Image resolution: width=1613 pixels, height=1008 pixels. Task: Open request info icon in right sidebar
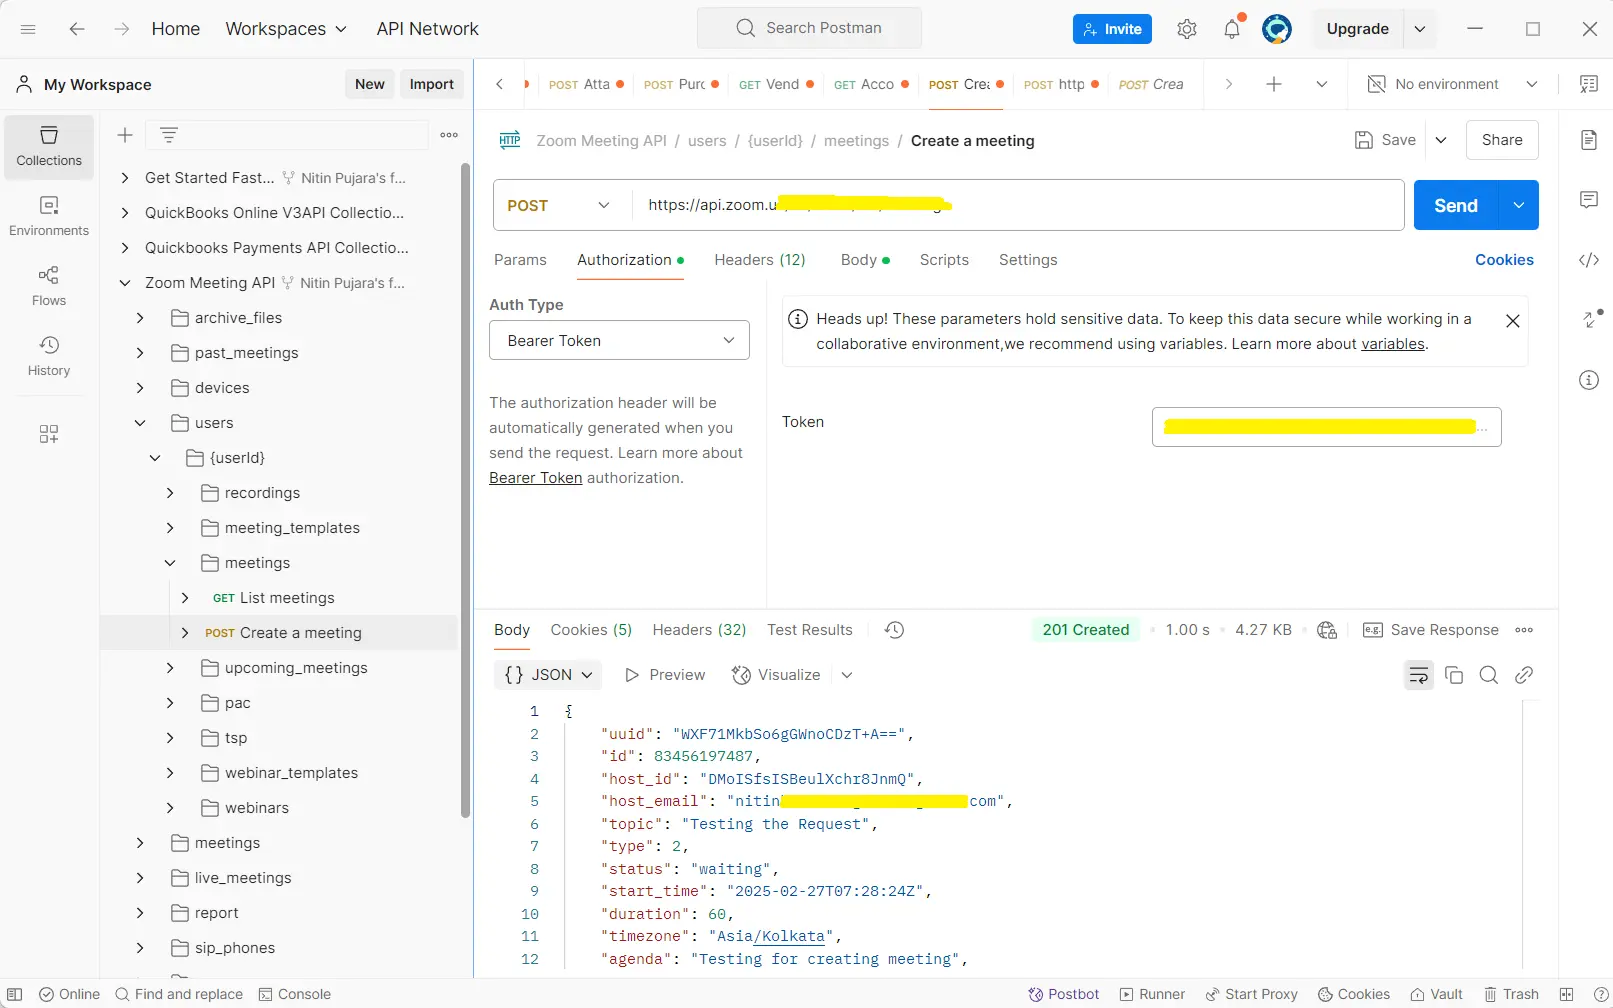[x=1589, y=380]
